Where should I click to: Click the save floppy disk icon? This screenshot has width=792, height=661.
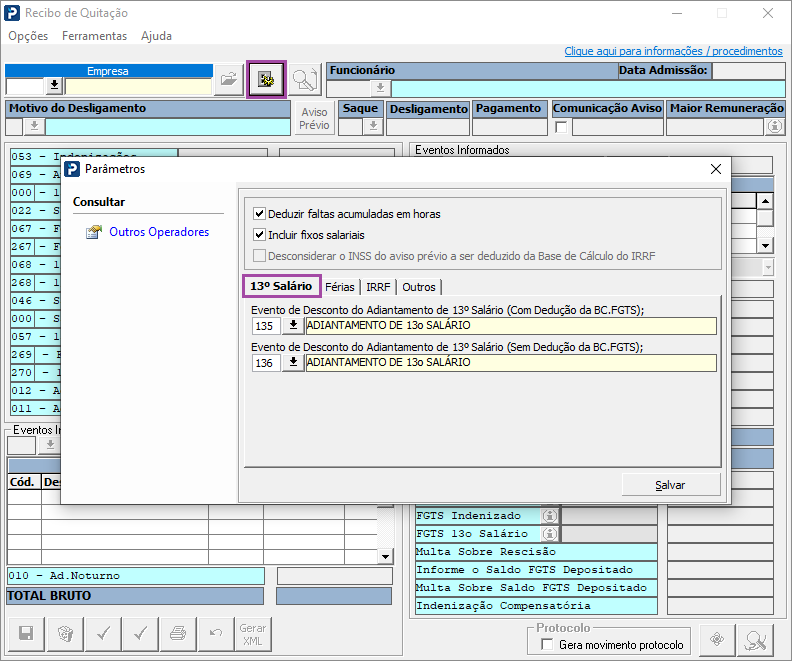(x=26, y=633)
